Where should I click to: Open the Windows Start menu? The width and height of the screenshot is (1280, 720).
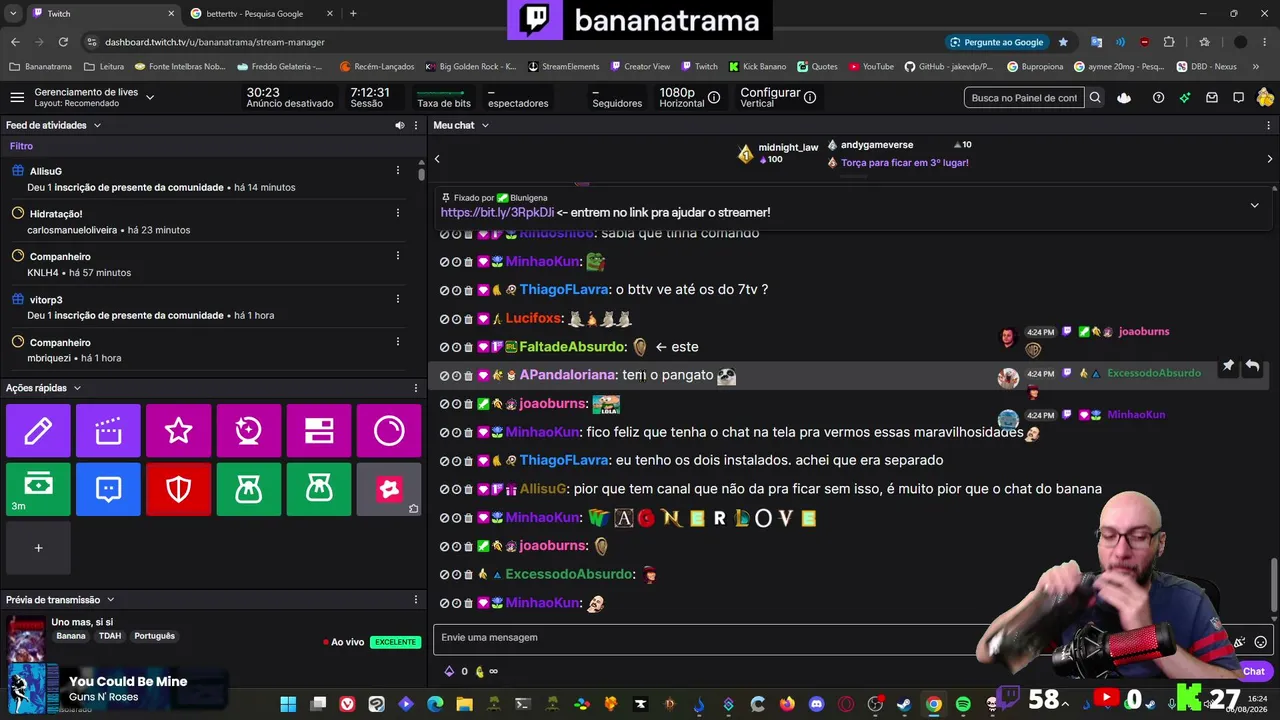click(288, 704)
